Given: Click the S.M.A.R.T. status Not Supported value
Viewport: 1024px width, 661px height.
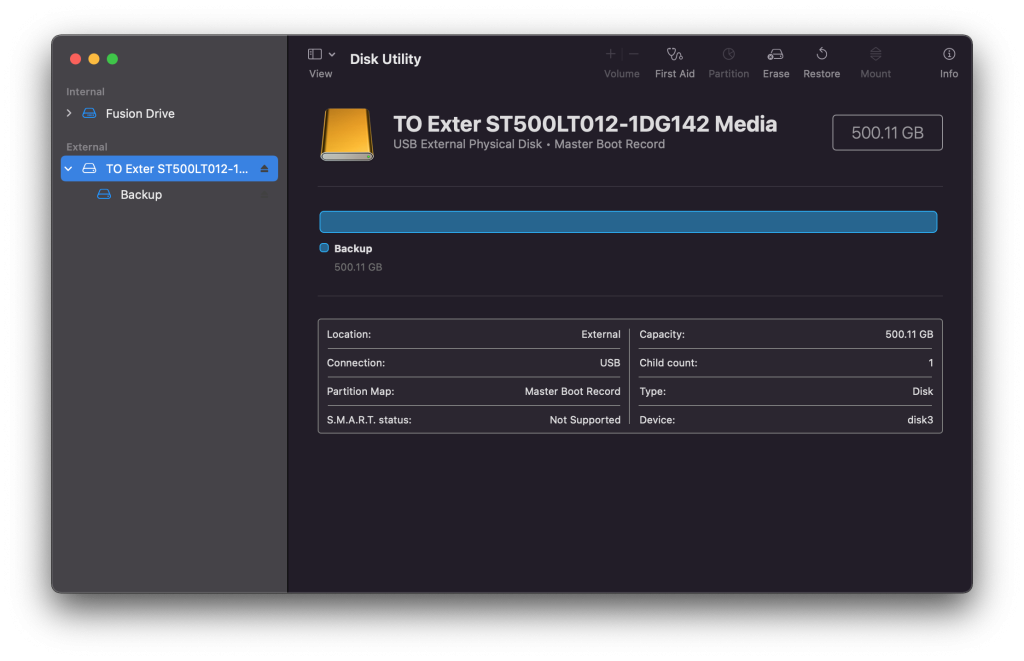Looking at the screenshot, I should point(584,420).
